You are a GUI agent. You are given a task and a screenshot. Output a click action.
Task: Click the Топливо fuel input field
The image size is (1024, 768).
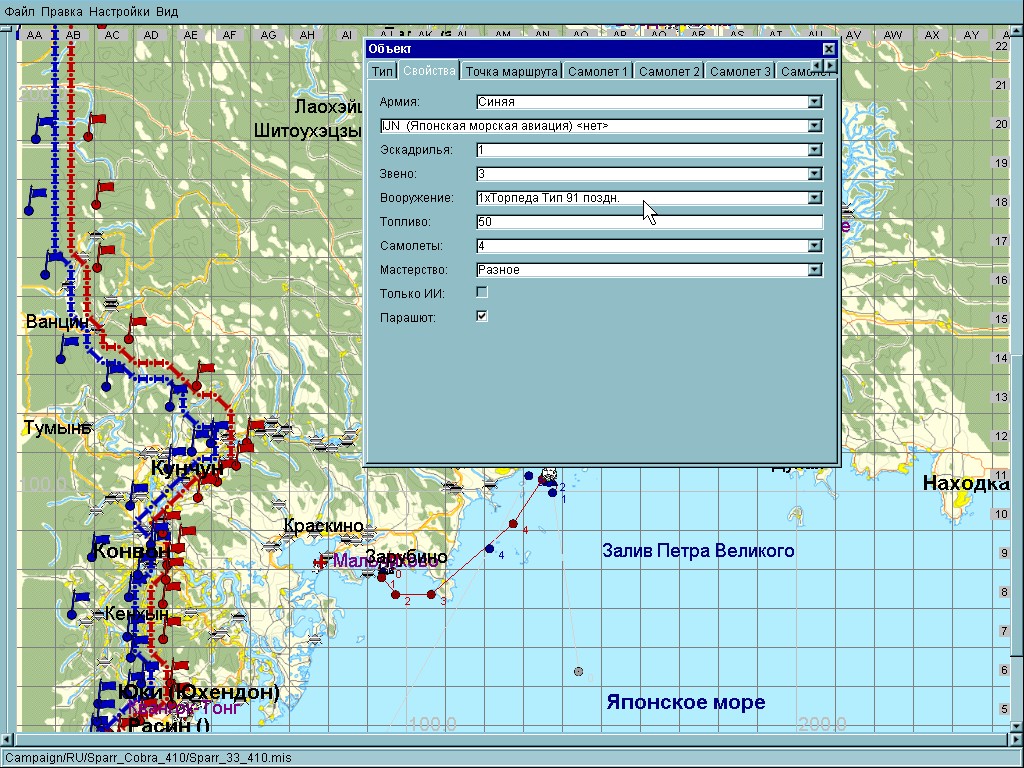point(649,222)
